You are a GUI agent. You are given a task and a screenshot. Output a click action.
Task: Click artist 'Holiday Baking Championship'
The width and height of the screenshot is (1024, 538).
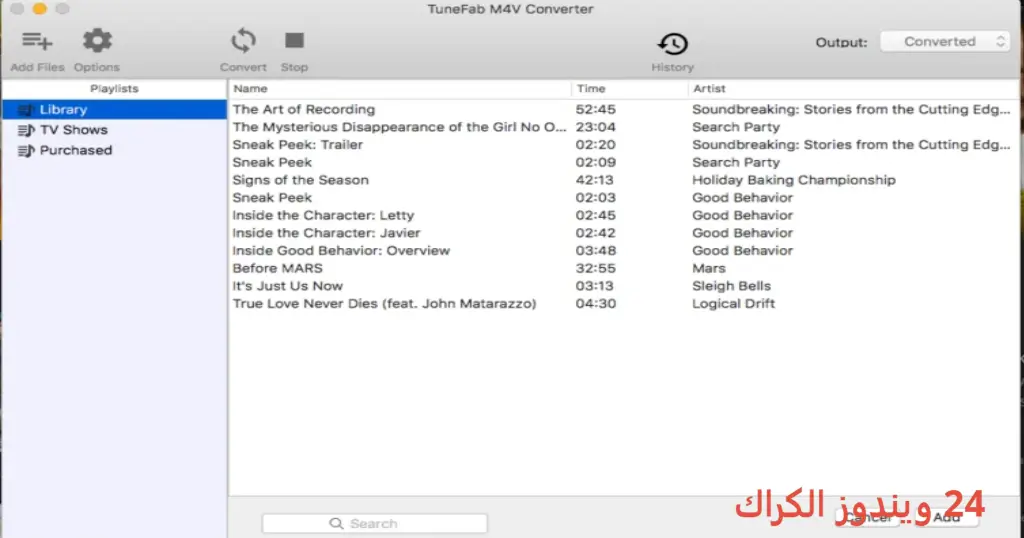click(794, 180)
